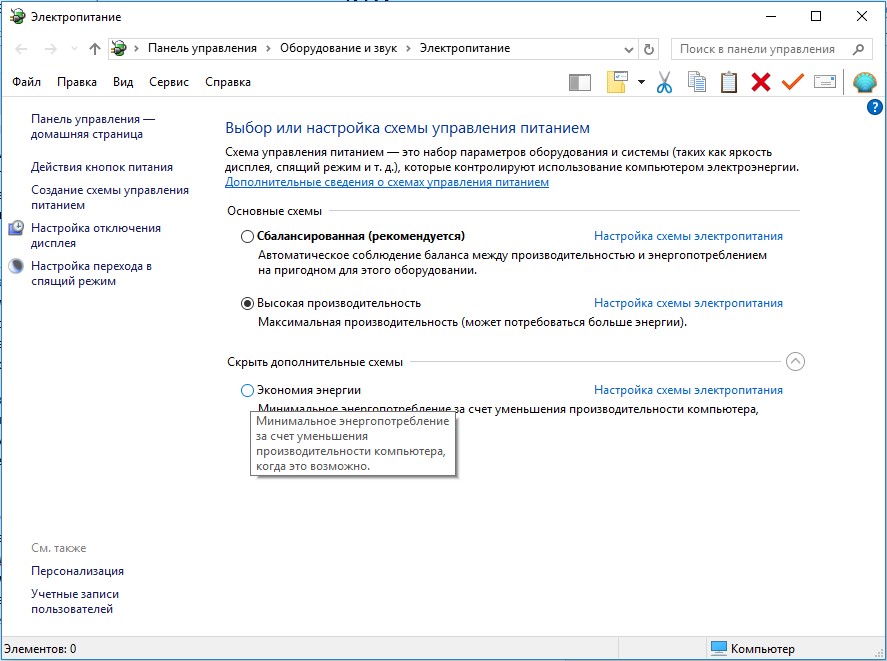Expand folder options dropdown arrow in toolbar
The image size is (887, 661).
click(641, 82)
